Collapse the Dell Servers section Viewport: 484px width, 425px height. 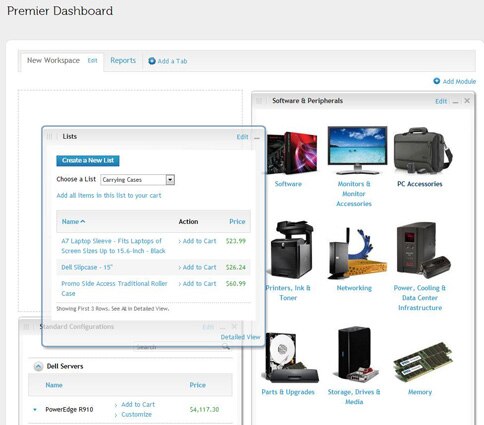click(38, 367)
